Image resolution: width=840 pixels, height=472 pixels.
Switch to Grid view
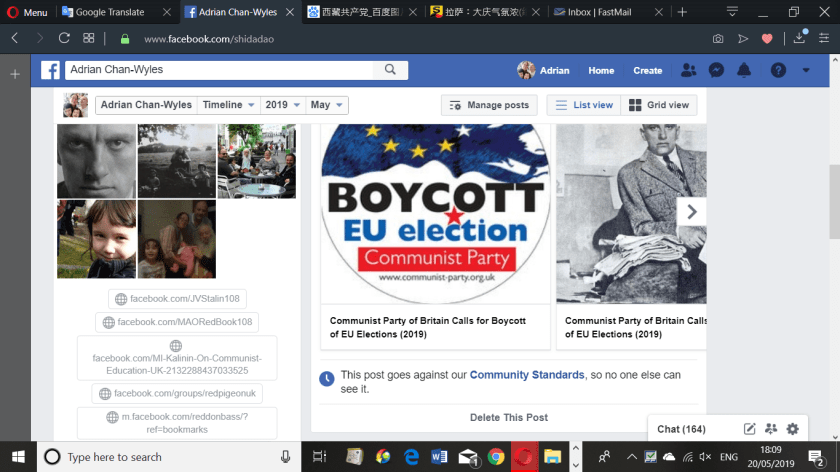click(659, 105)
